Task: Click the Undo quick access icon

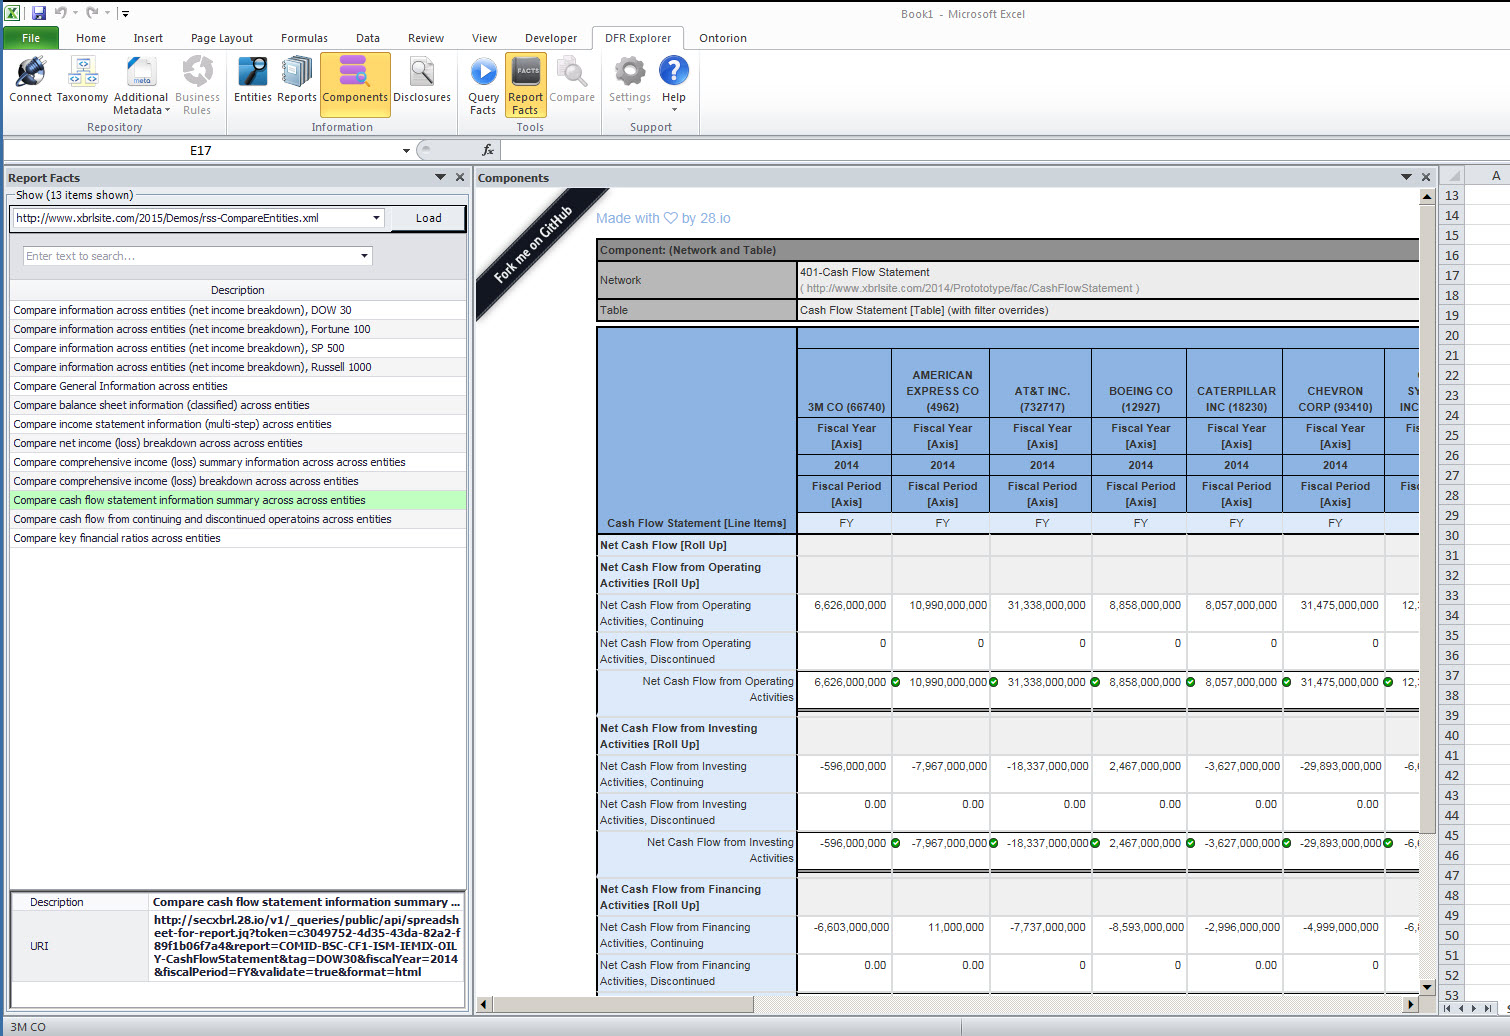Action: (x=60, y=13)
